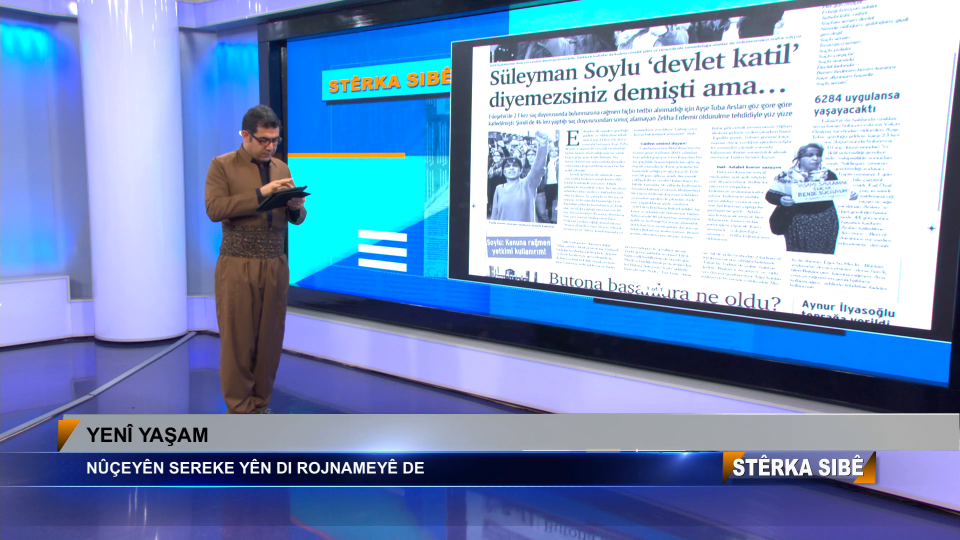The width and height of the screenshot is (960, 540).
Task: Click the orange triangle beside YENÎ YAŞAM
Action: click(67, 435)
